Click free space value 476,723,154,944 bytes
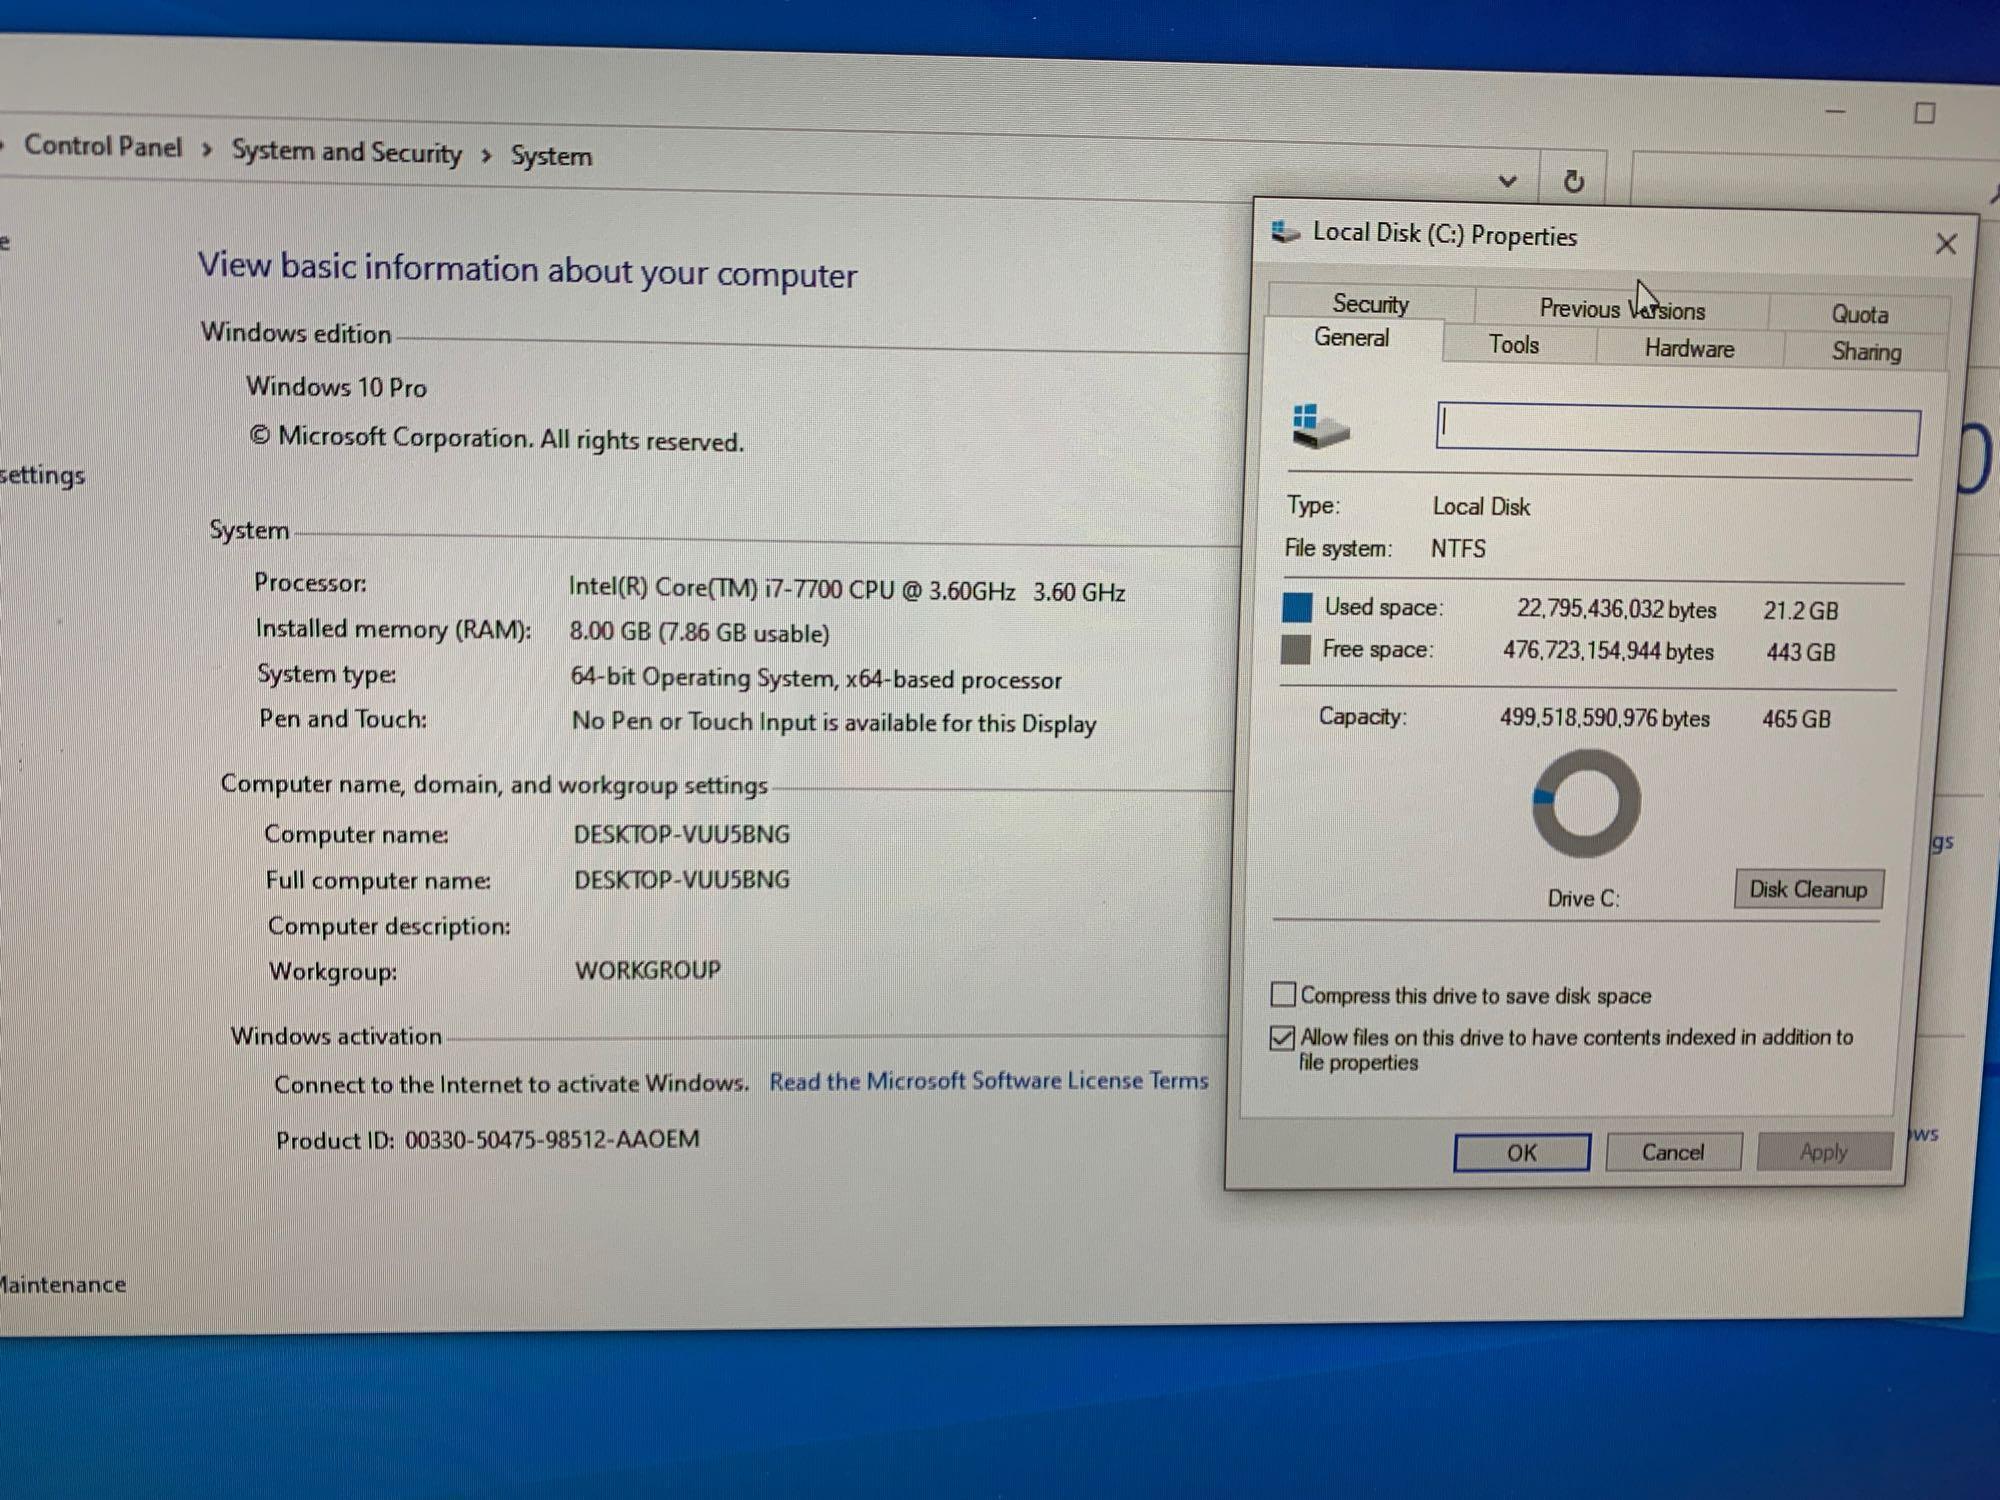2000x1500 pixels. pyautogui.click(x=1608, y=651)
